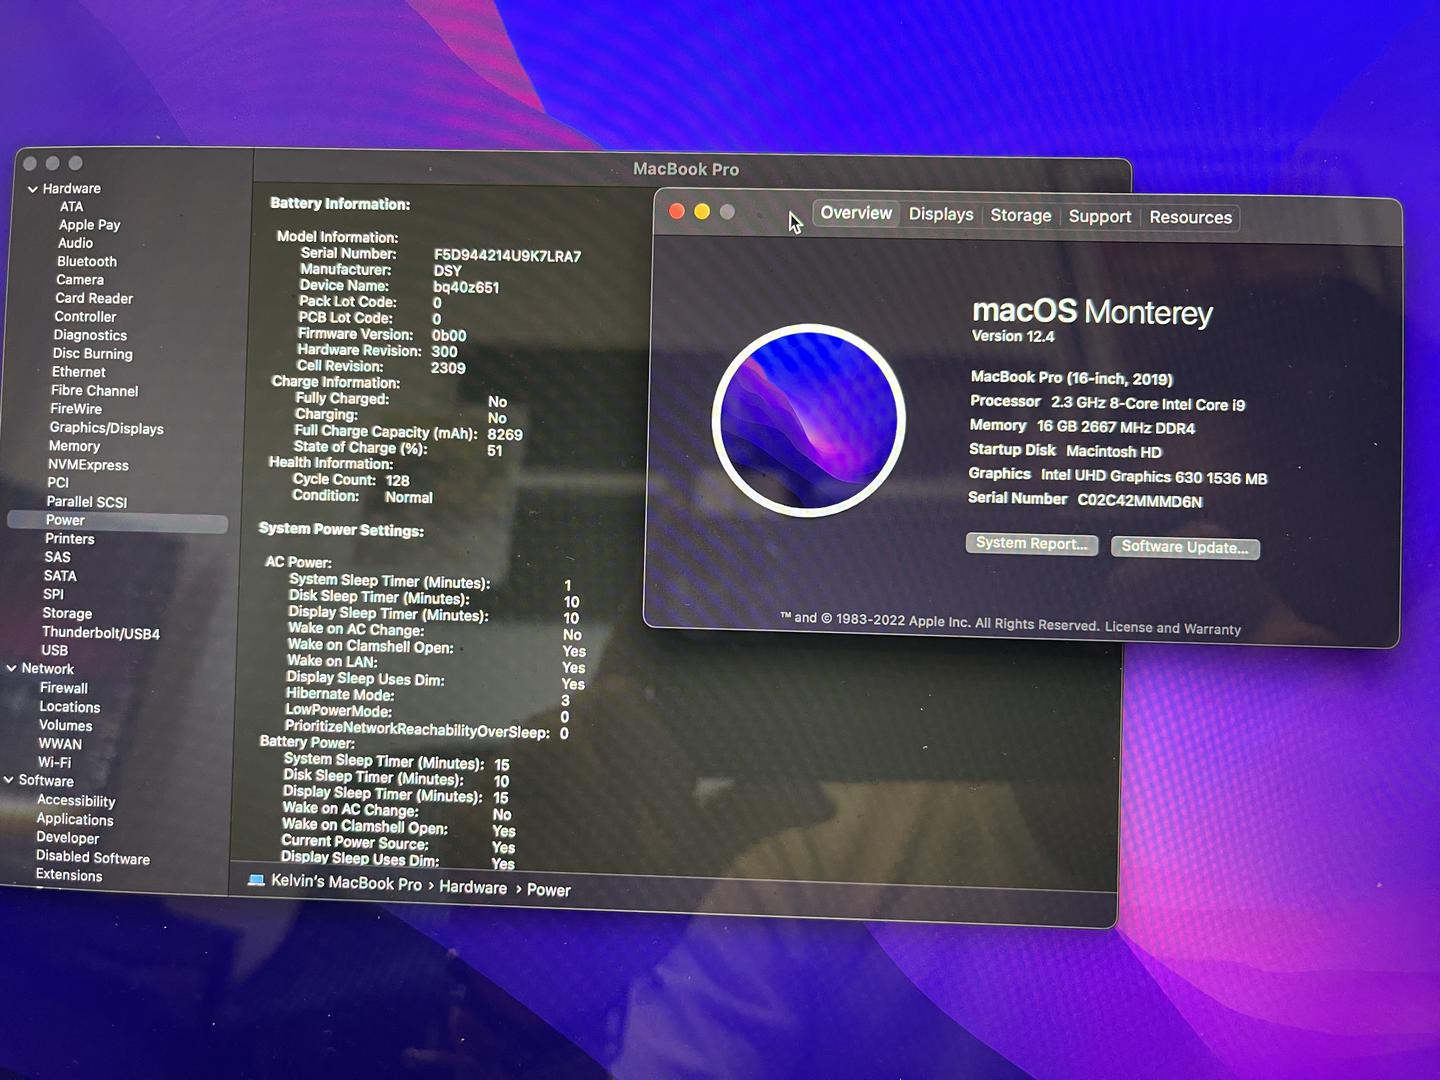Select Power in the bottom path bar
The height and width of the screenshot is (1080, 1440).
click(x=548, y=889)
